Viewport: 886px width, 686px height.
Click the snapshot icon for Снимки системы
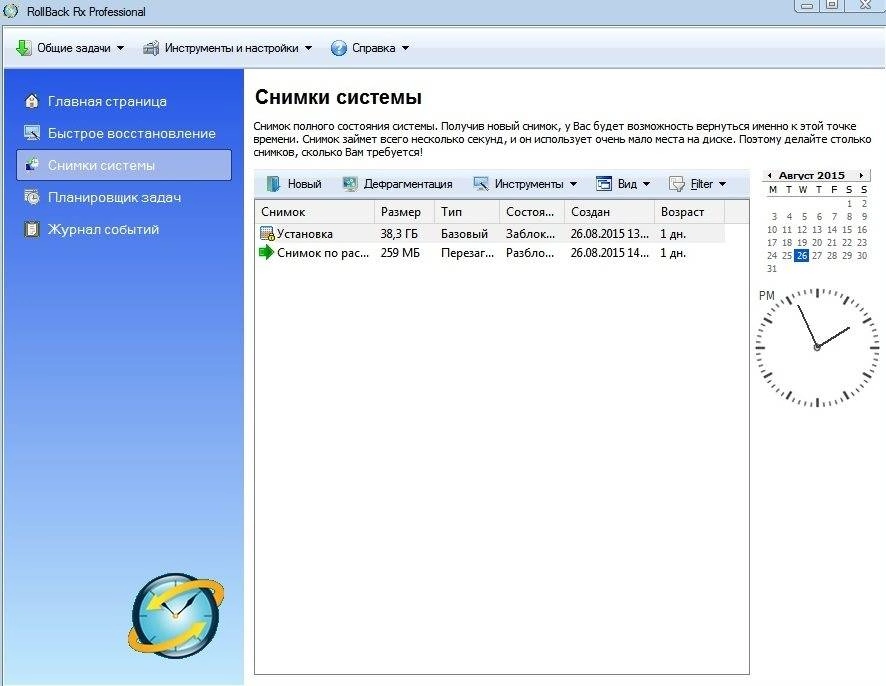pos(32,165)
